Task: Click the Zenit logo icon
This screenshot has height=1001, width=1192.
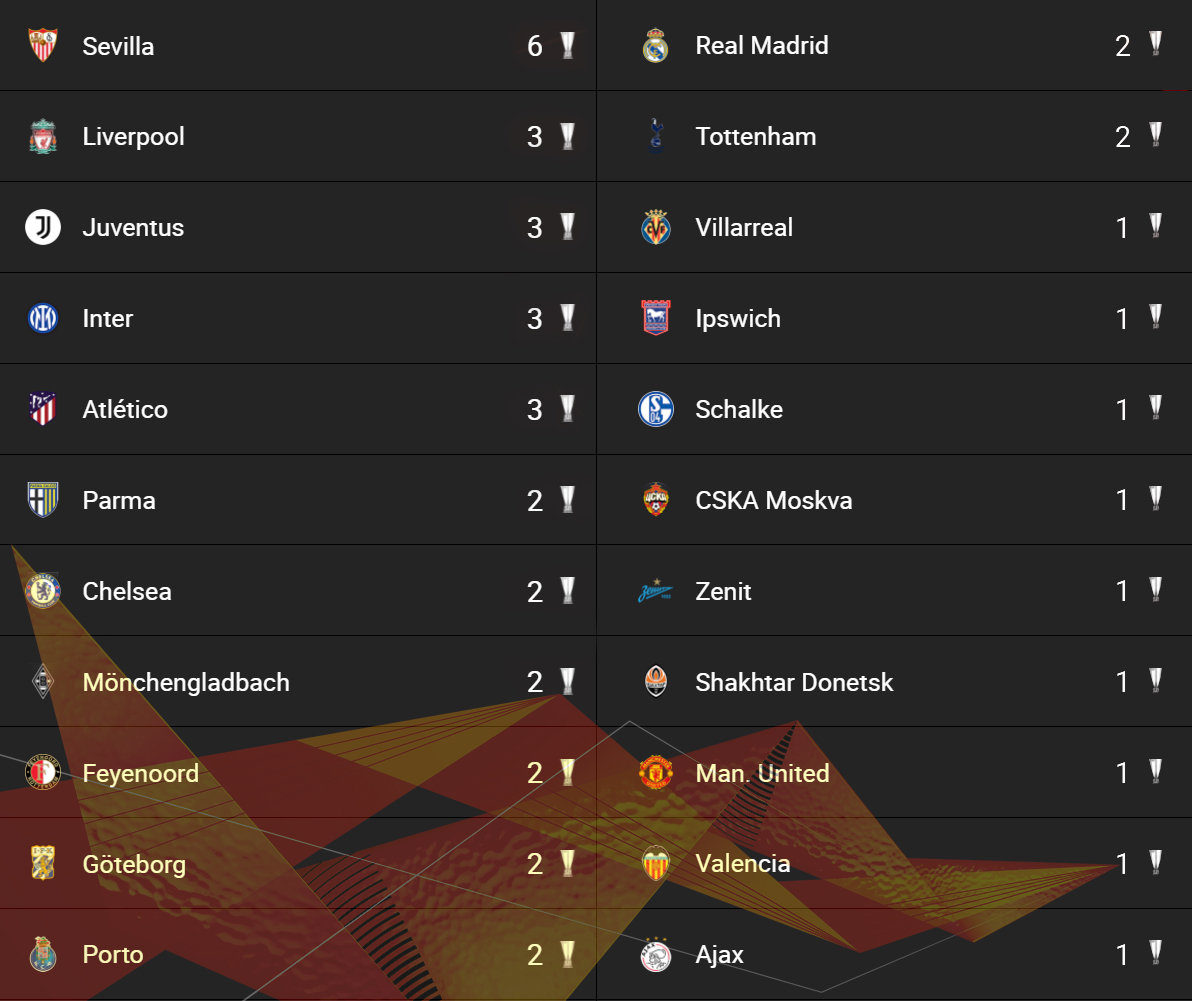Action: pyautogui.click(x=655, y=591)
